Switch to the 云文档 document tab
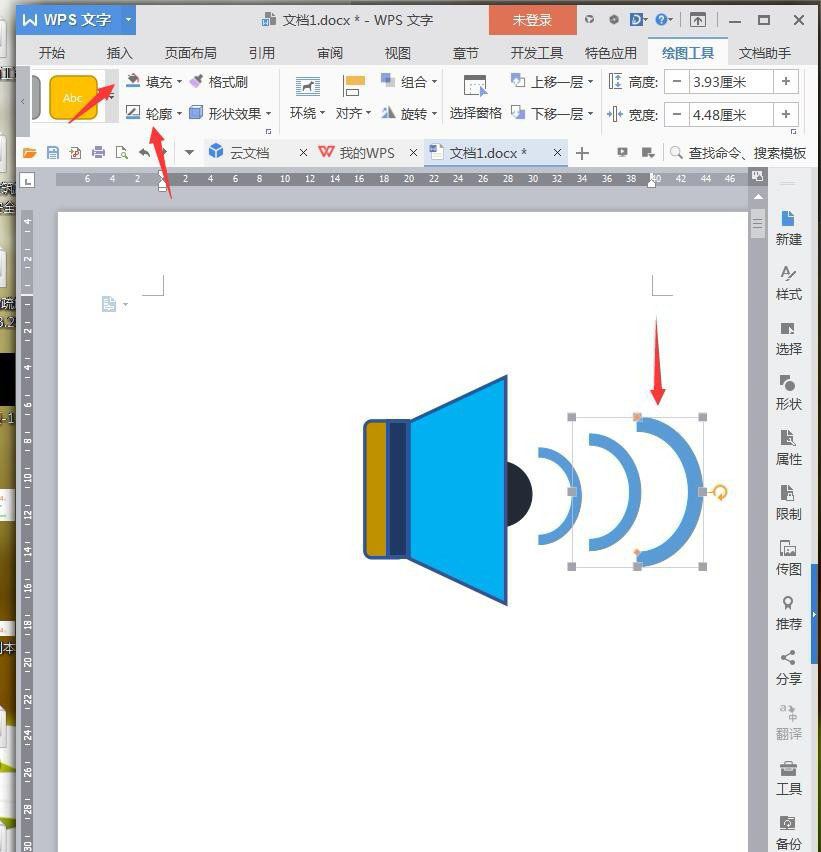Screen dimensions: 821x852 pyautogui.click(x=249, y=153)
